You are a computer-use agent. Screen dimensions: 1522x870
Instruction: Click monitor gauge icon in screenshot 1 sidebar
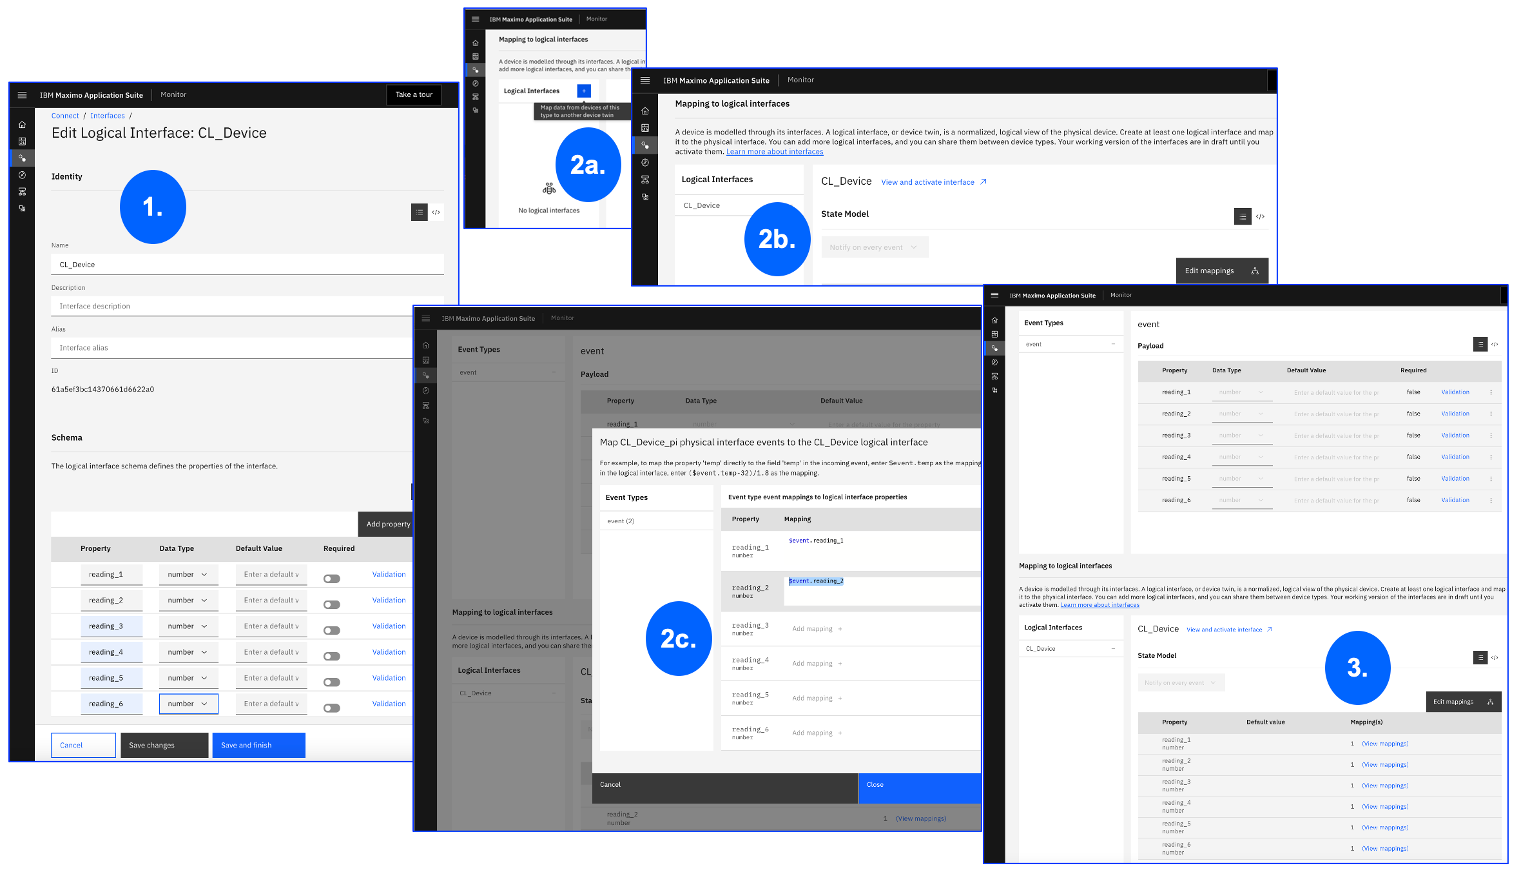click(x=22, y=175)
